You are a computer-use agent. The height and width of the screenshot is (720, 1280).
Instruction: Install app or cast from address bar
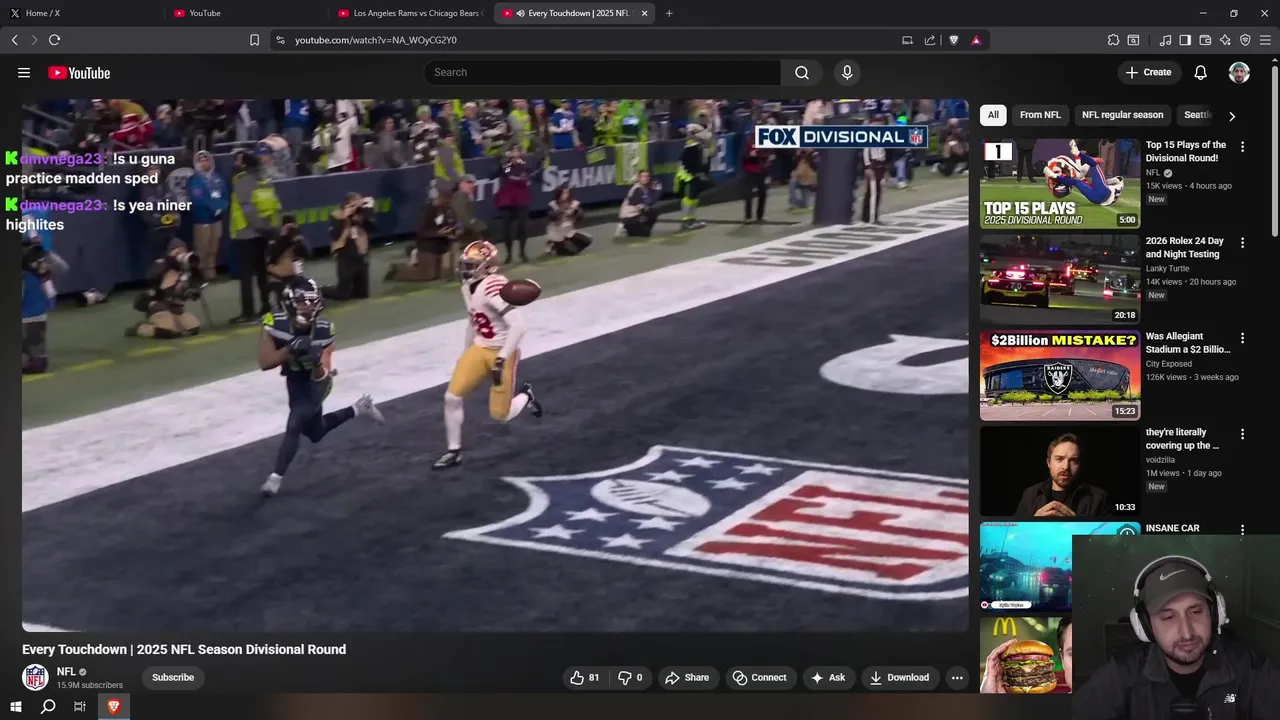tap(907, 40)
